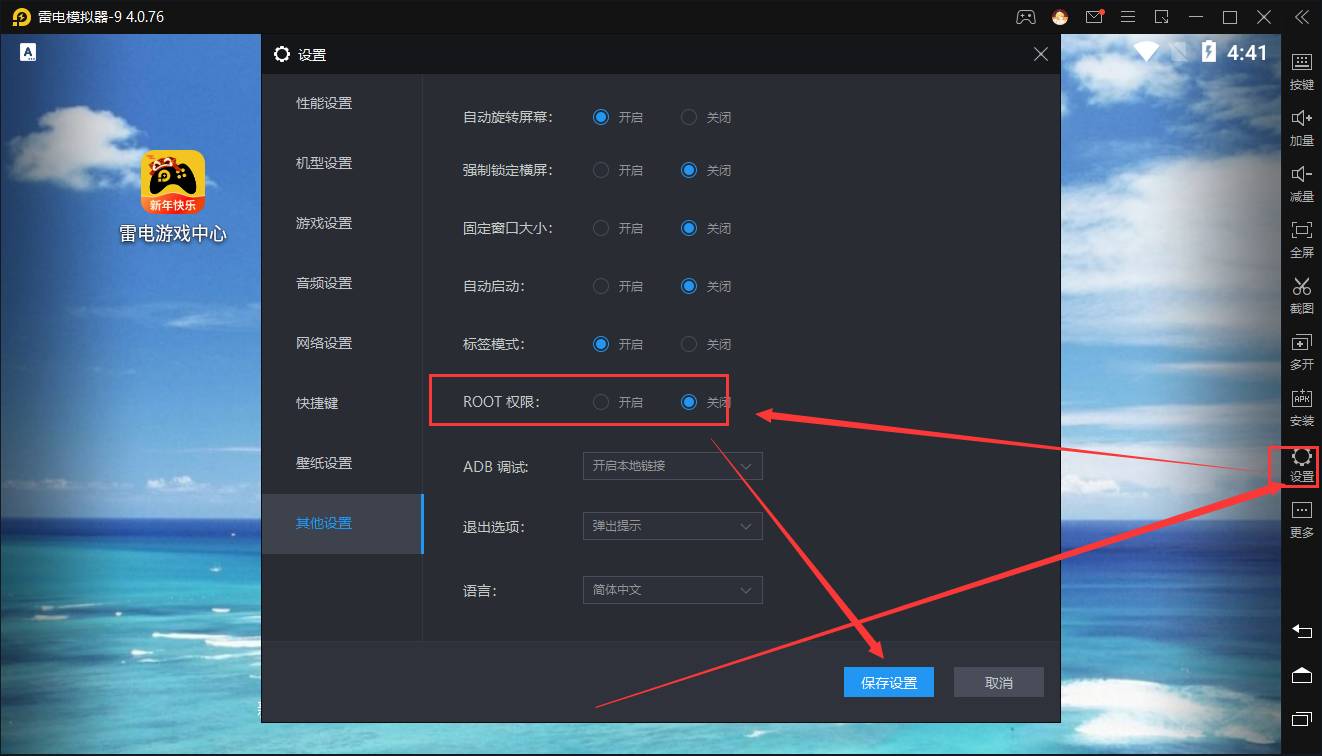Open the 退出选项 dropdown
The image size is (1322, 756).
672,526
